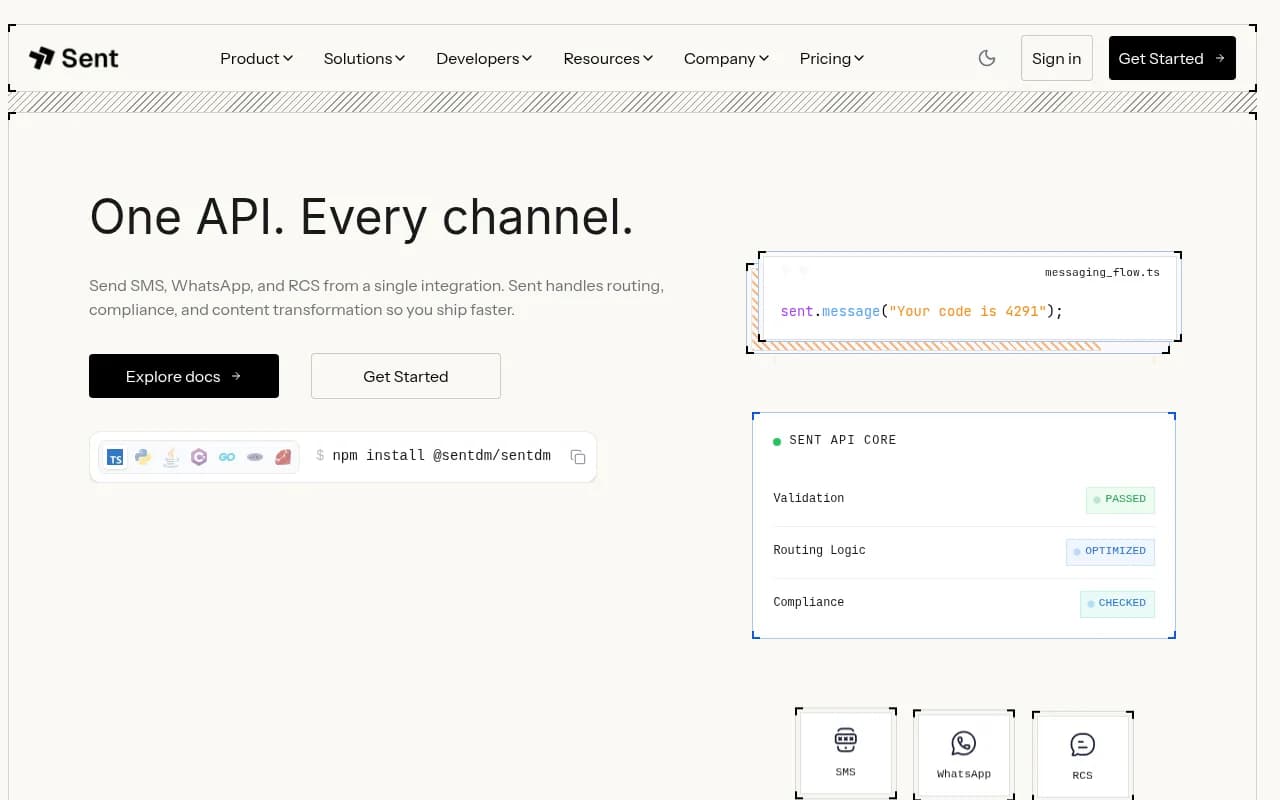
Task: Expand the Solutions menu
Action: pyautogui.click(x=365, y=58)
